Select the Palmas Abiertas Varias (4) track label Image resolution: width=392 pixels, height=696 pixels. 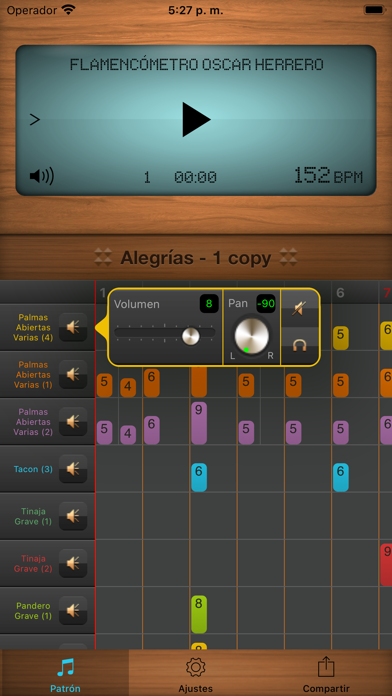(x=33, y=328)
